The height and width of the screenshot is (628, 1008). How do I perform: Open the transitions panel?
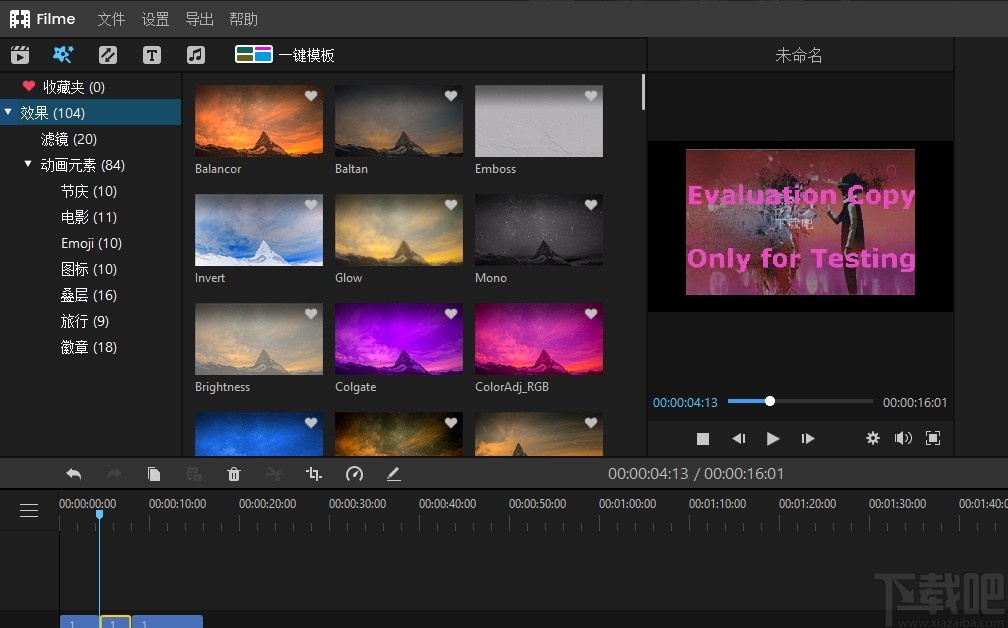click(108, 55)
